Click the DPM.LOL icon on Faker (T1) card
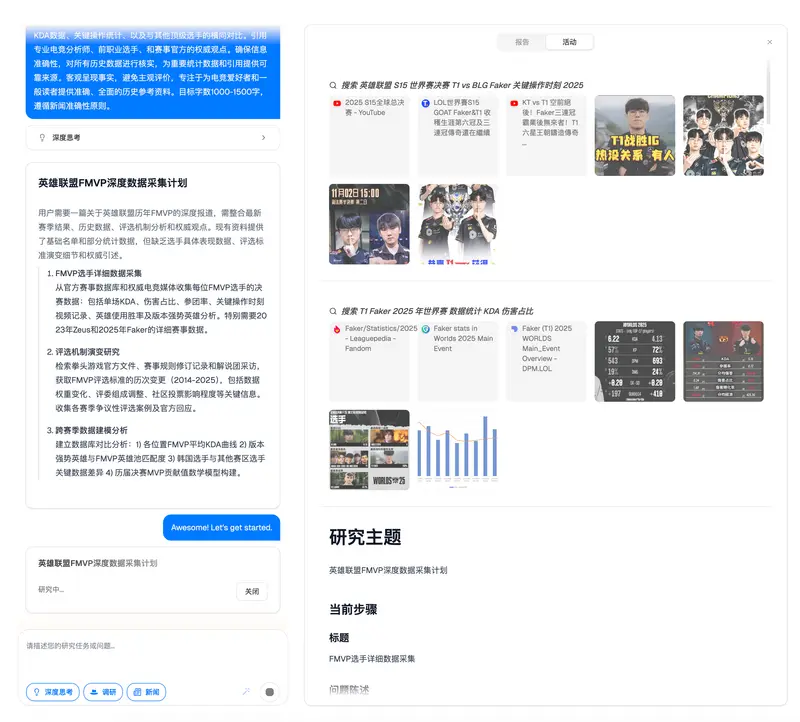The image size is (800, 722). [514, 329]
